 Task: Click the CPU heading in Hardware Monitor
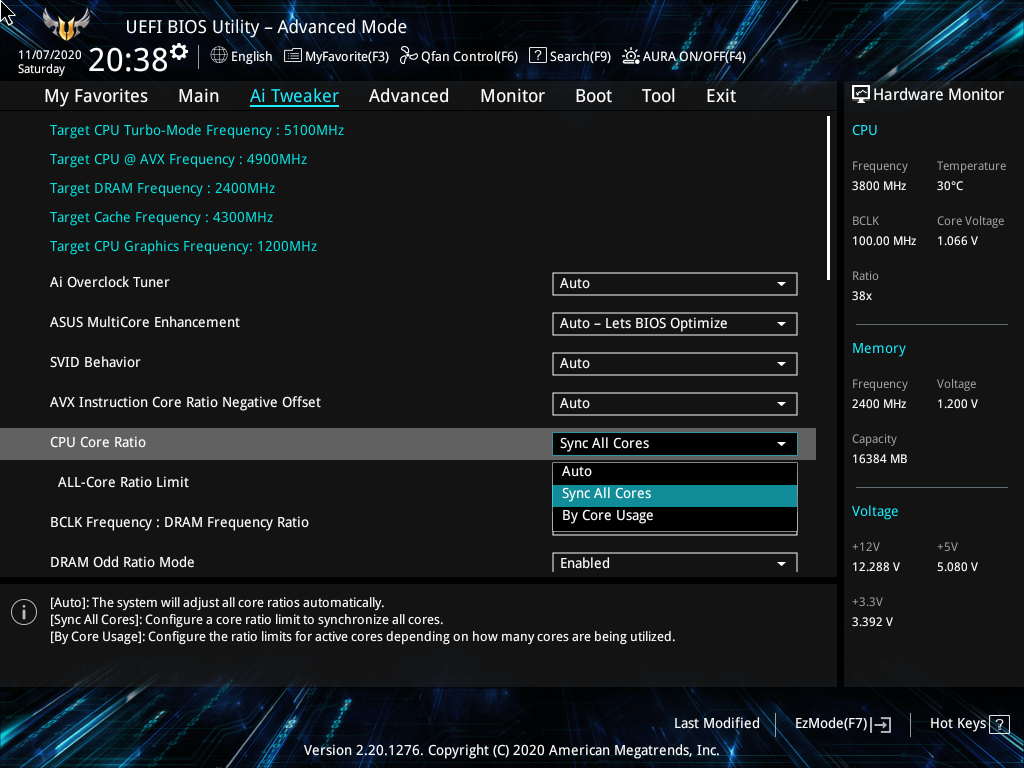[x=865, y=131]
